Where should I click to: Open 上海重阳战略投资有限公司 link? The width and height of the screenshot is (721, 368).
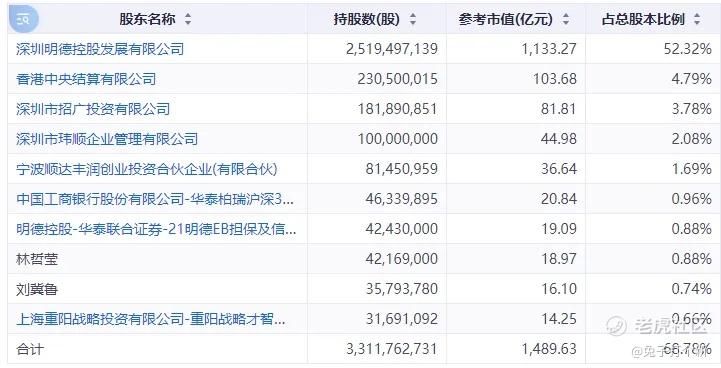click(x=150, y=318)
